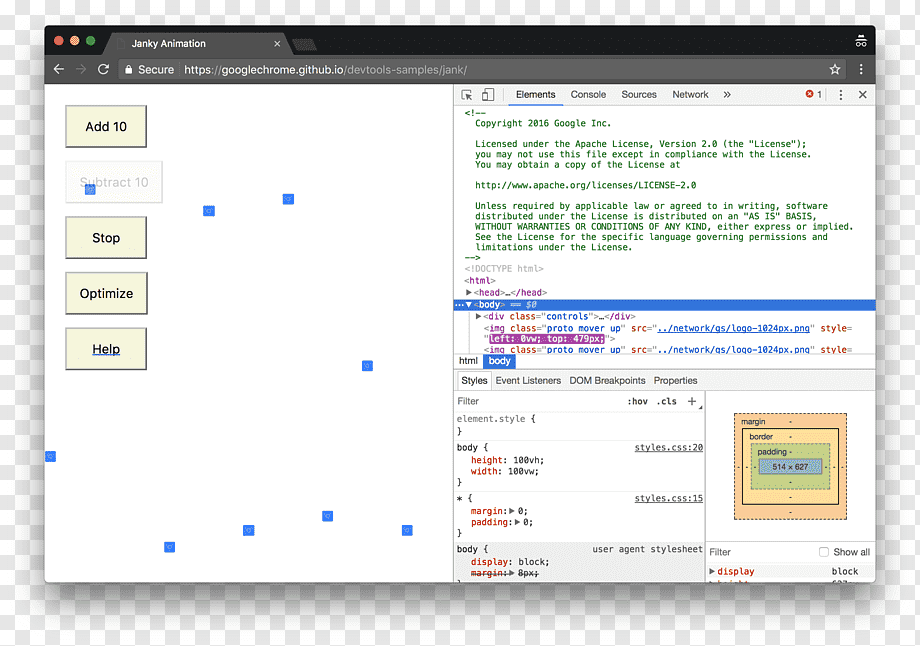Click the width: 100vw declaration
The image size is (920, 646).
click(x=504, y=471)
